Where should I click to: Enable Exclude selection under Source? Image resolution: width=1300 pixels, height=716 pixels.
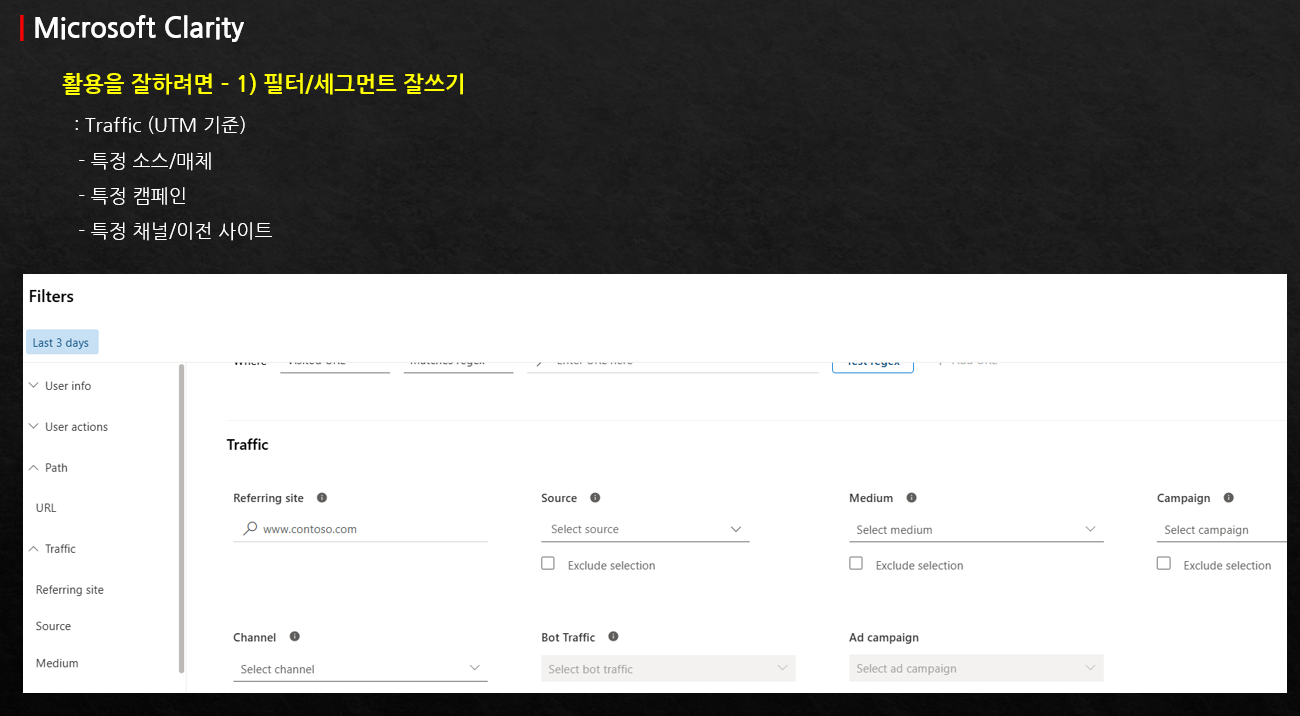tap(548, 563)
